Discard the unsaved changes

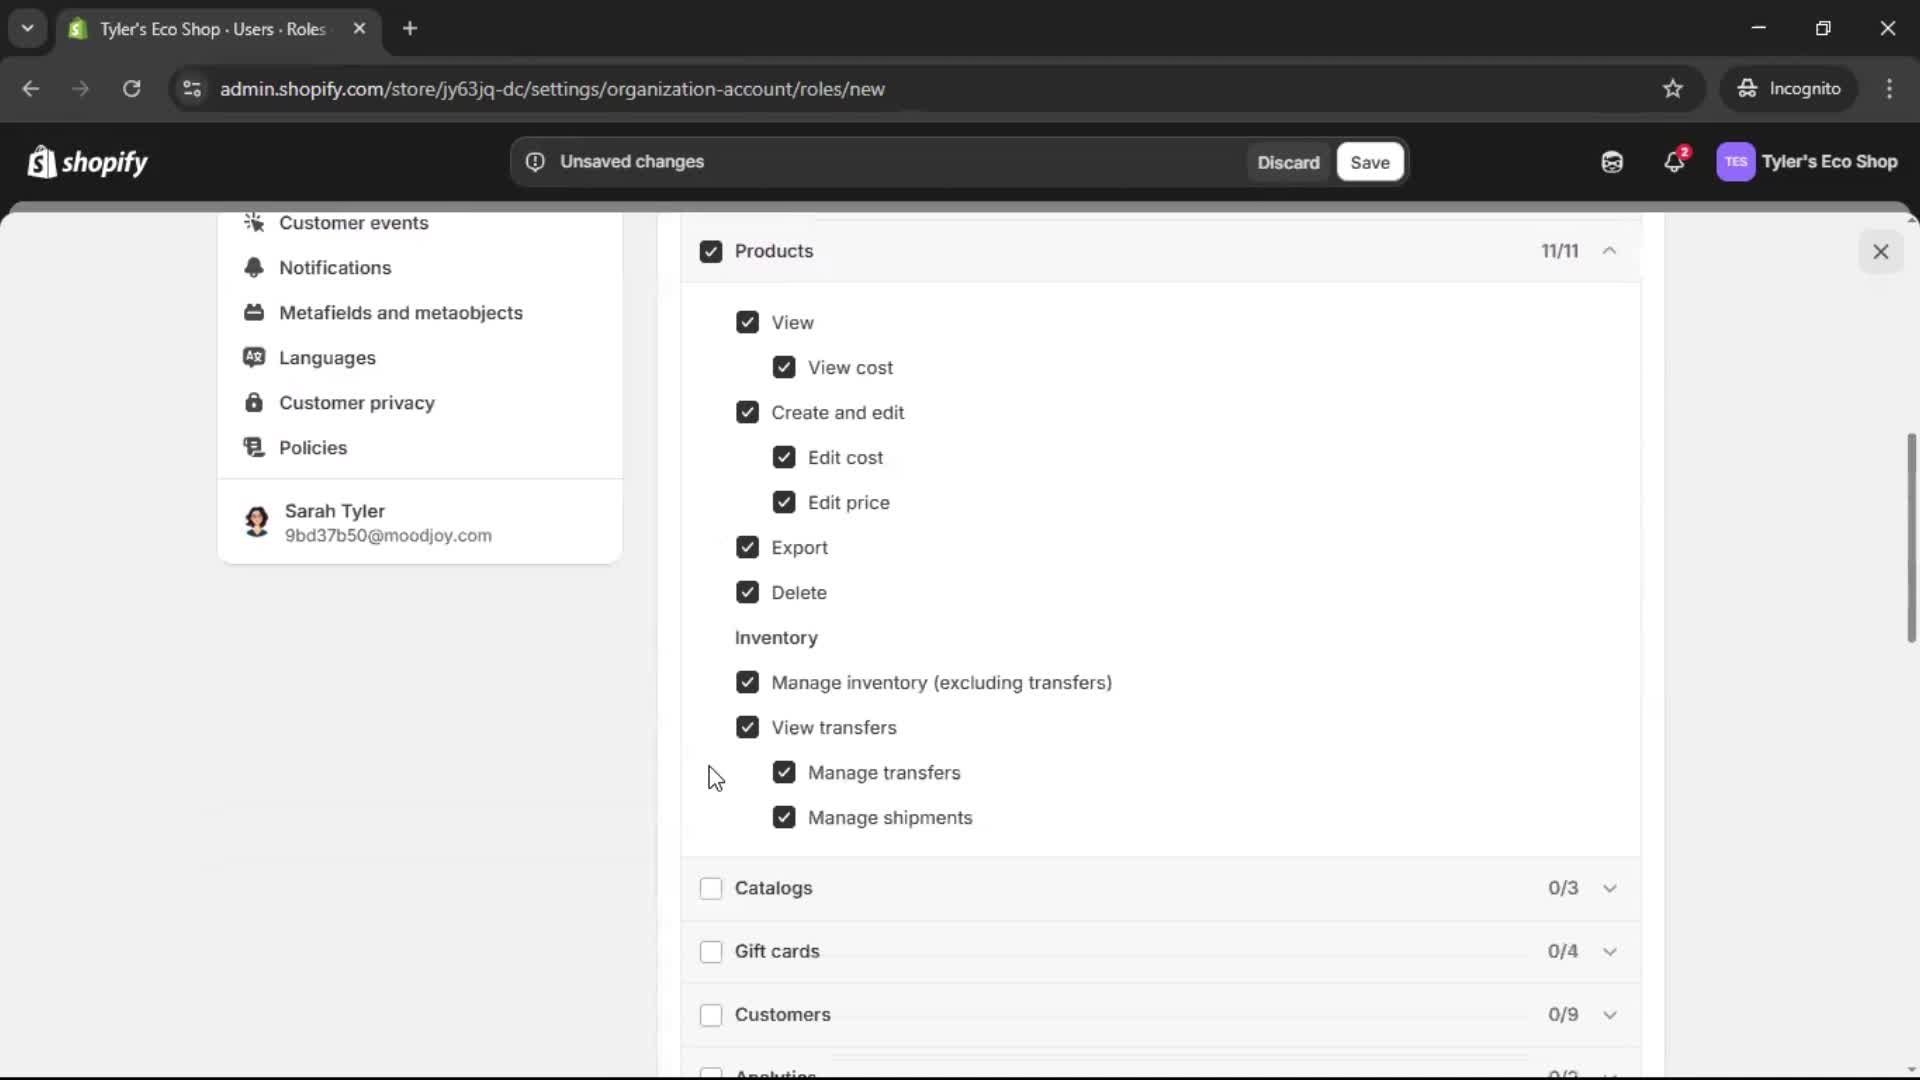click(1288, 162)
